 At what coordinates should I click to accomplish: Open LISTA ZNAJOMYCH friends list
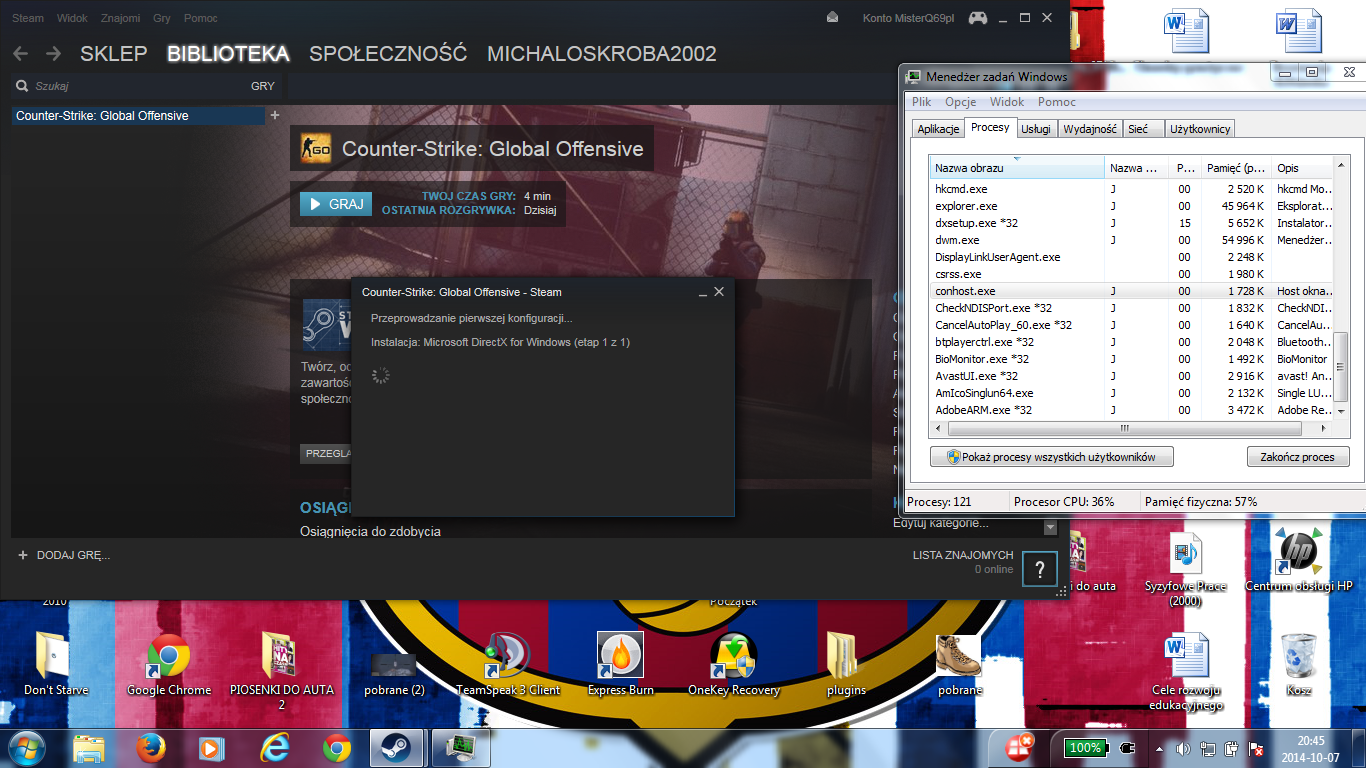[963, 555]
